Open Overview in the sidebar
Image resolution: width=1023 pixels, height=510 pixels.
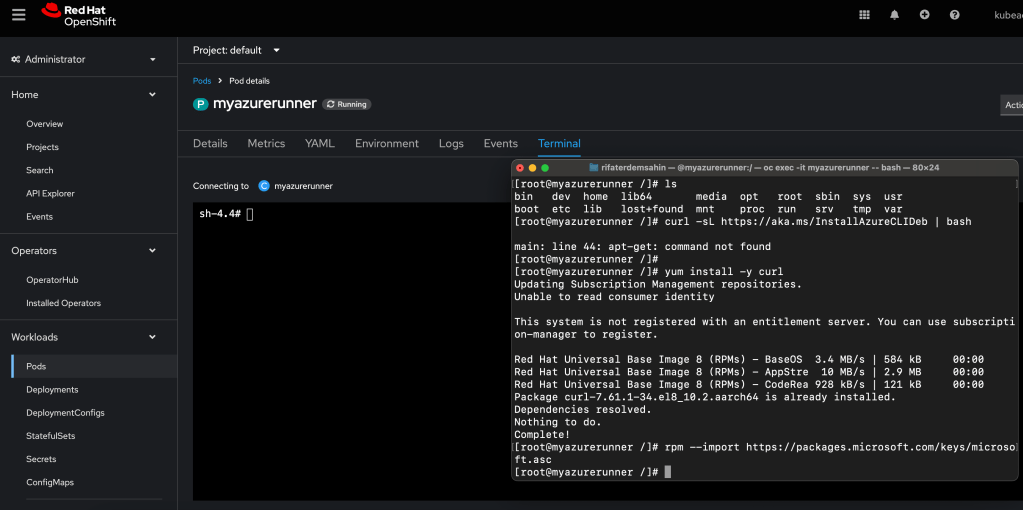(44, 124)
